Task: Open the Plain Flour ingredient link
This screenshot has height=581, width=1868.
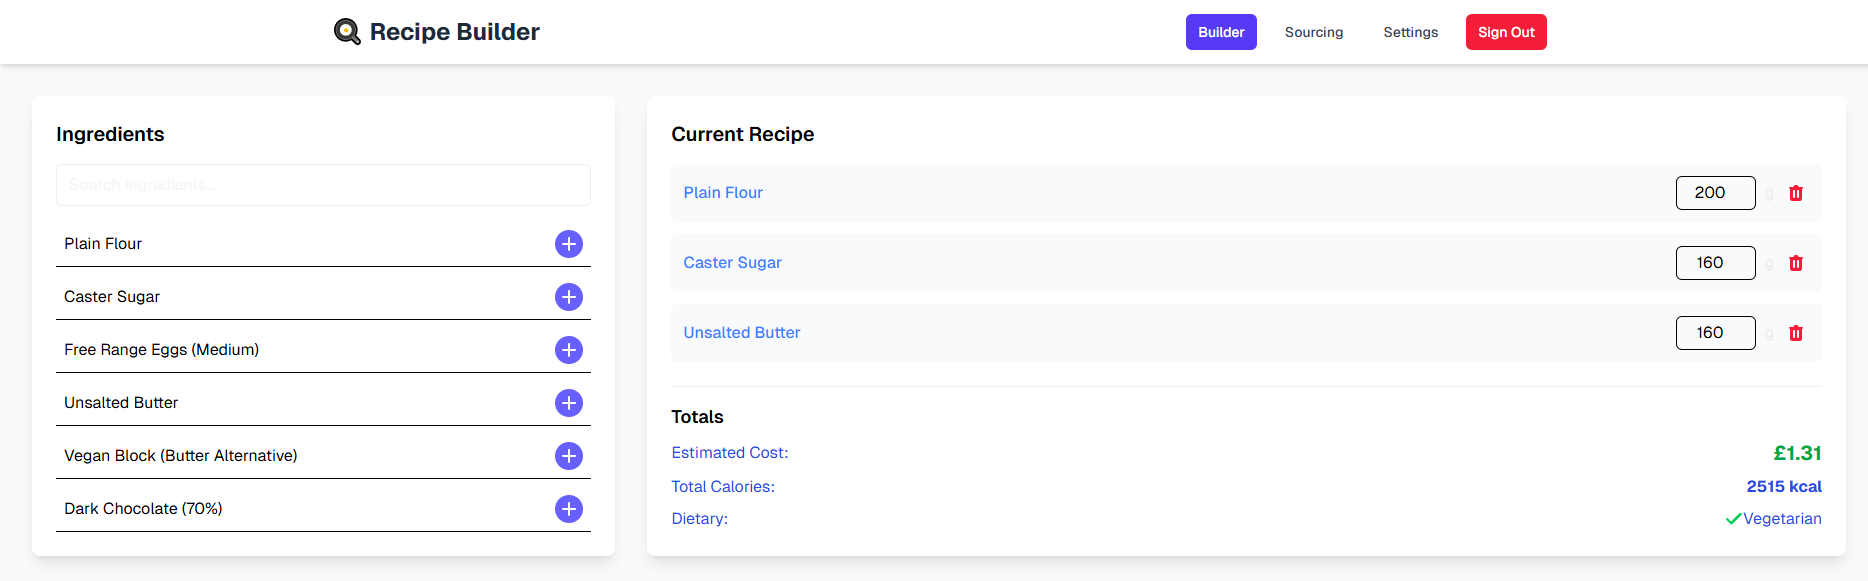Action: 722,192
